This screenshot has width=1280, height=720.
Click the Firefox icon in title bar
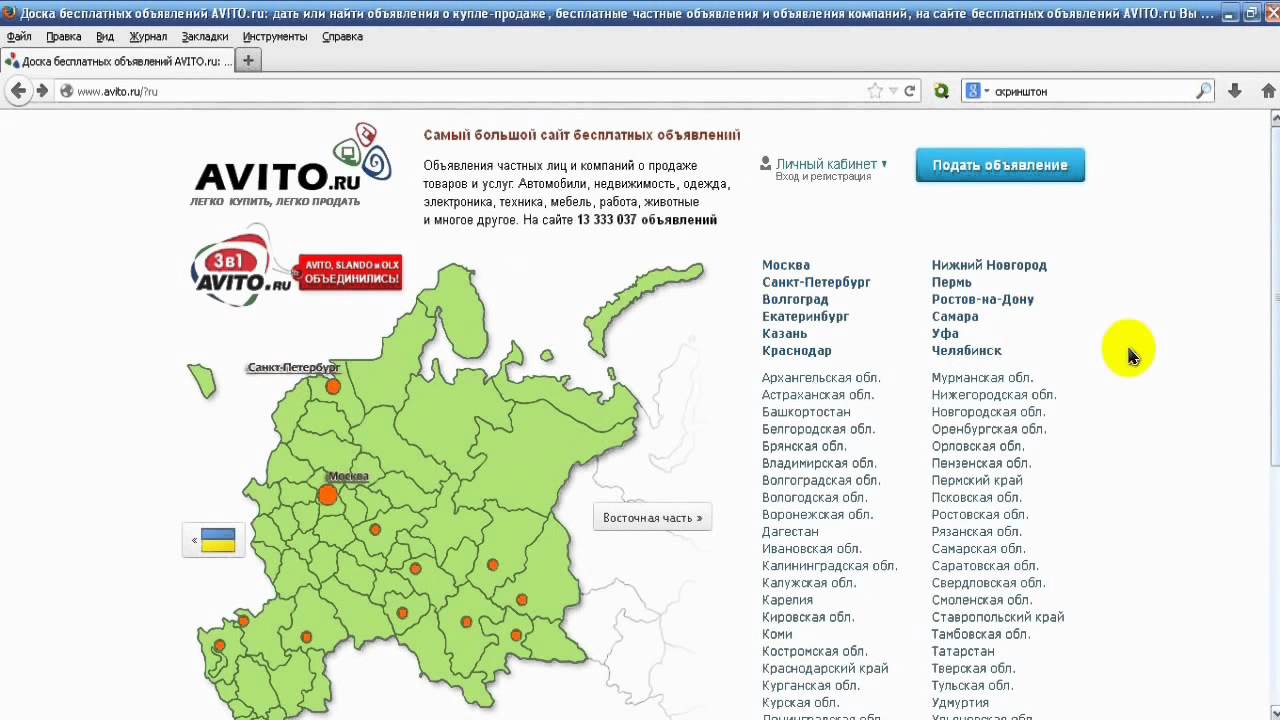click(9, 13)
